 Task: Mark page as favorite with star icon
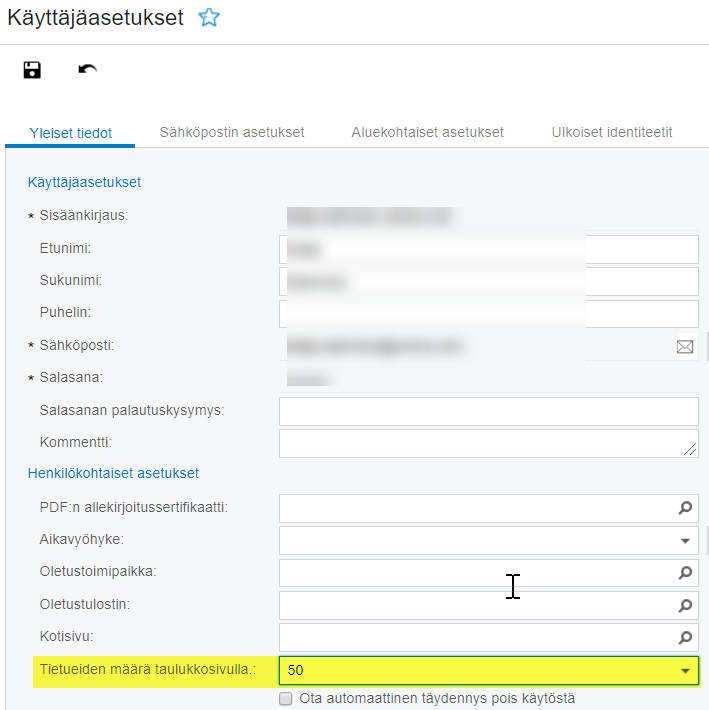pos(209,18)
